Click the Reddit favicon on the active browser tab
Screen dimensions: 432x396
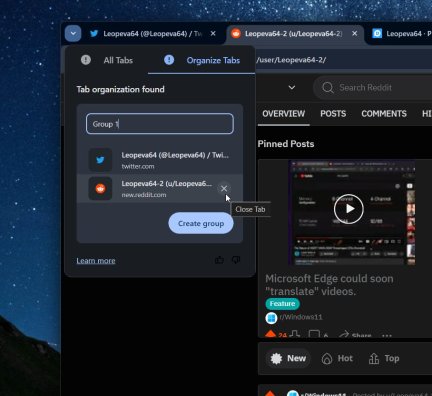236,33
